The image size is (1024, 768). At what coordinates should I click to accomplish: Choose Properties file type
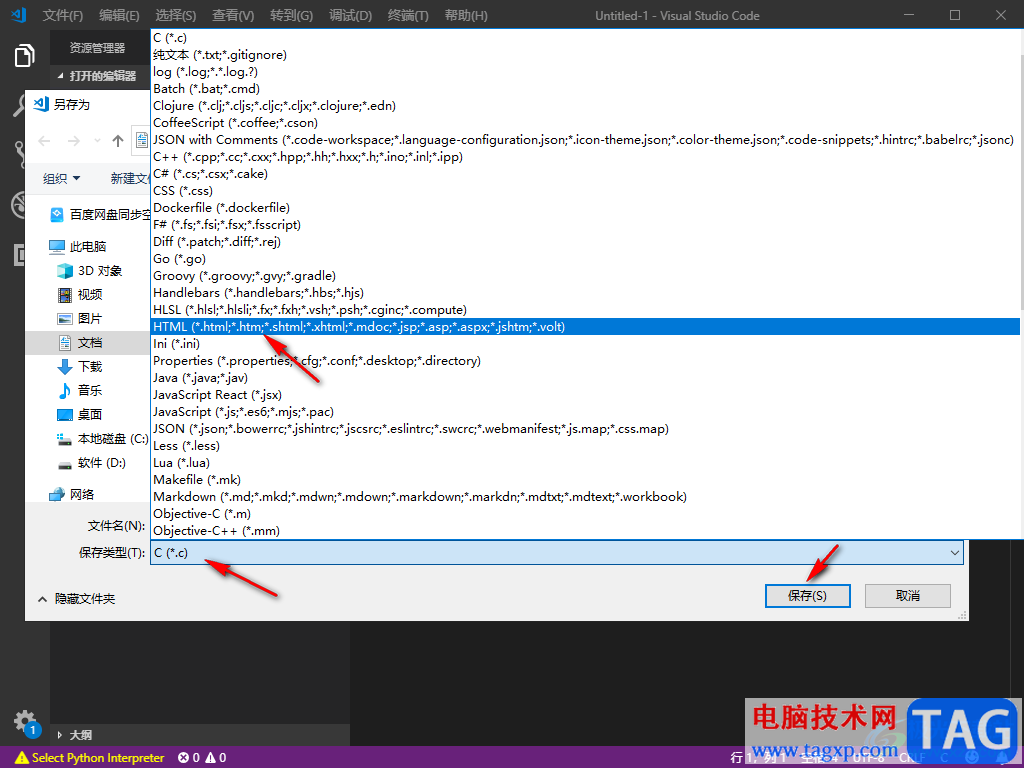point(585,360)
